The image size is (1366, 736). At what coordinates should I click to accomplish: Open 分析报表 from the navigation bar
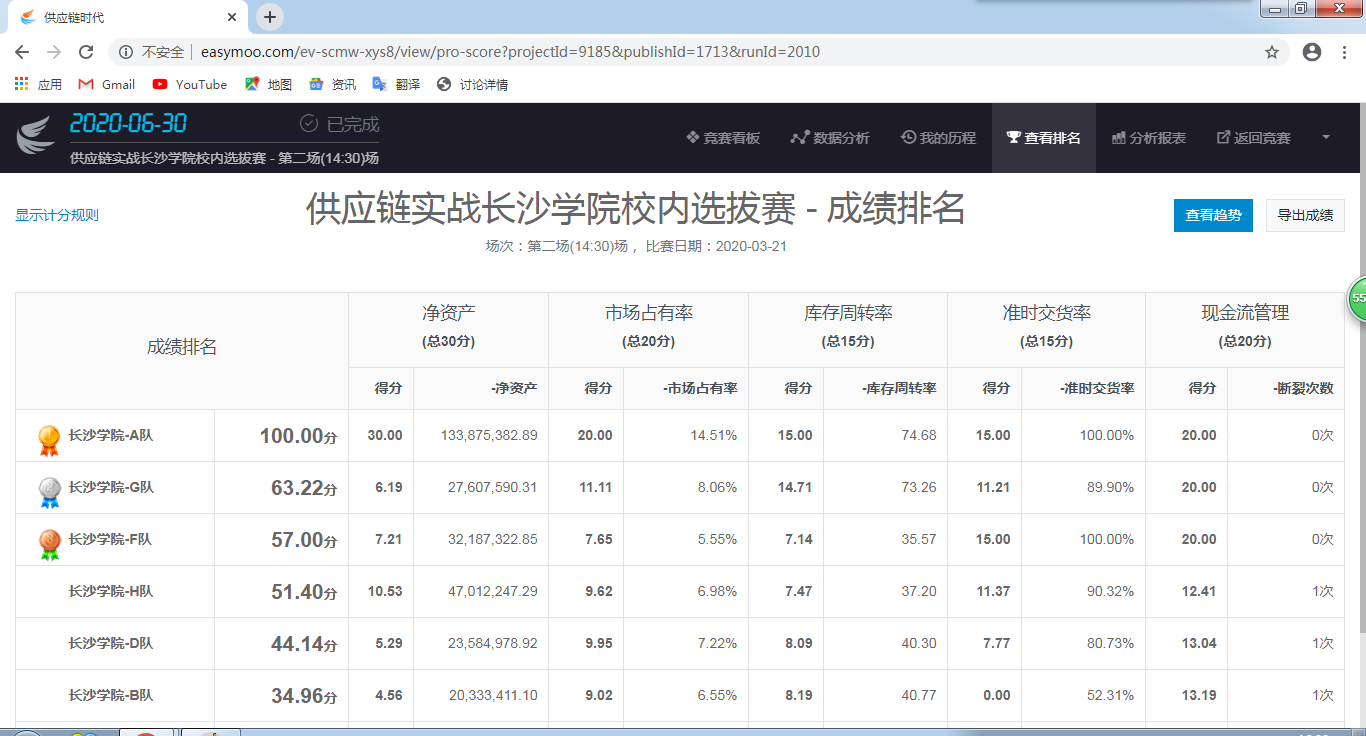point(1149,138)
